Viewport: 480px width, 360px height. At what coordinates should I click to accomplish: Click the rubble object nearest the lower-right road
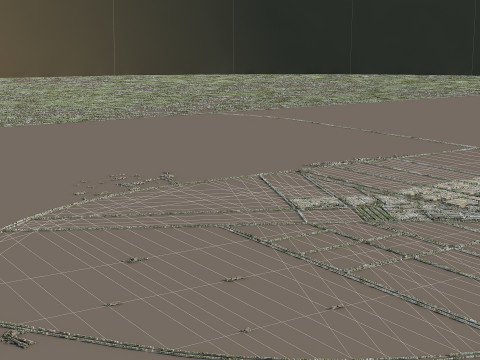pyautogui.click(x=336, y=307)
